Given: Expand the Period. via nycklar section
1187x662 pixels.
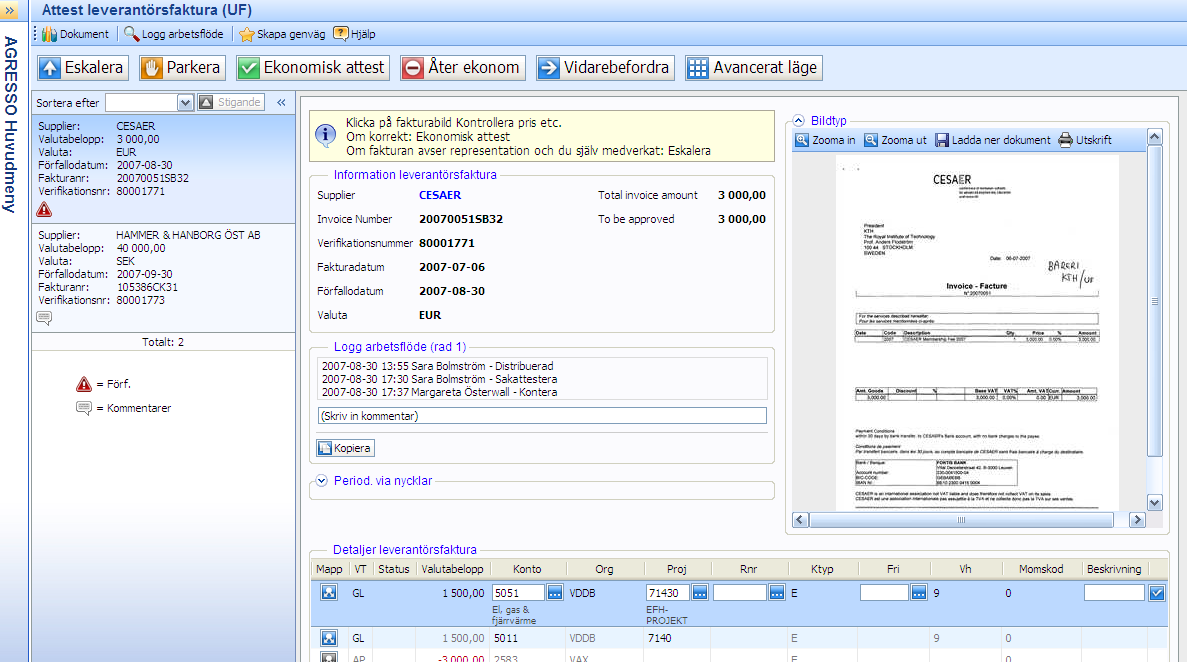Looking at the screenshot, I should tap(322, 481).
